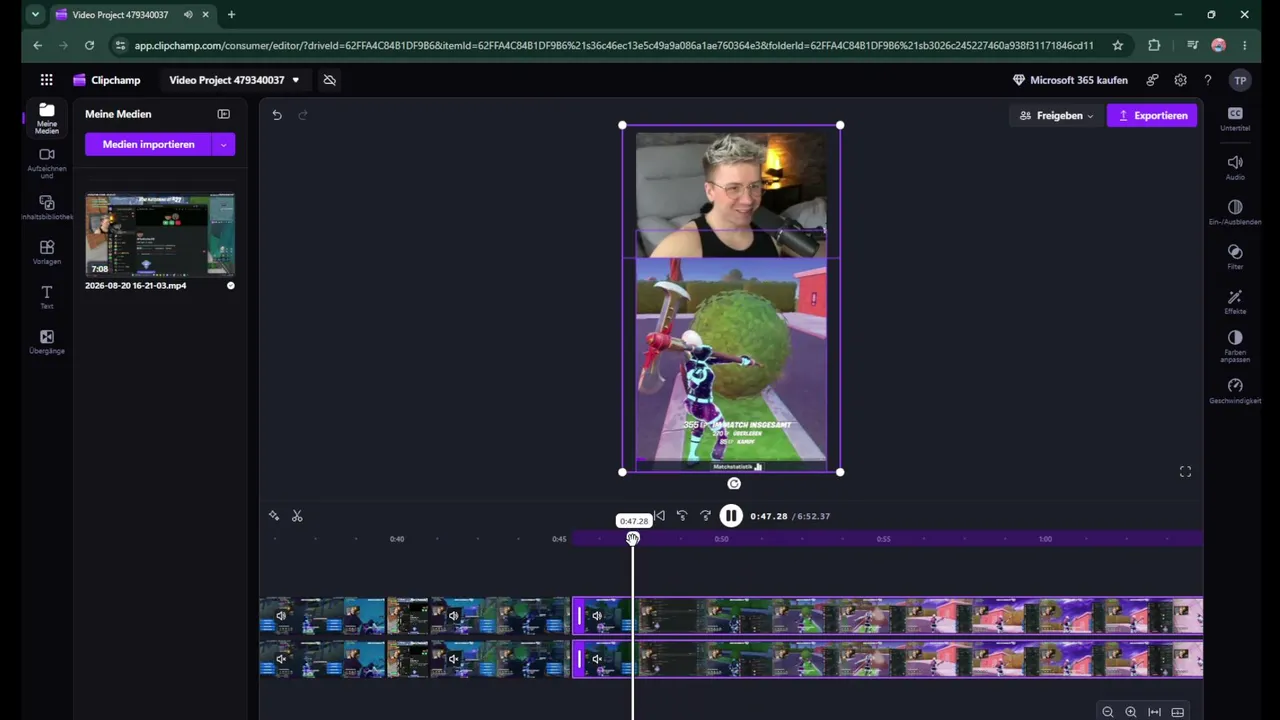Open the Text tab in sidebar
1280x720 pixels.
(x=47, y=297)
